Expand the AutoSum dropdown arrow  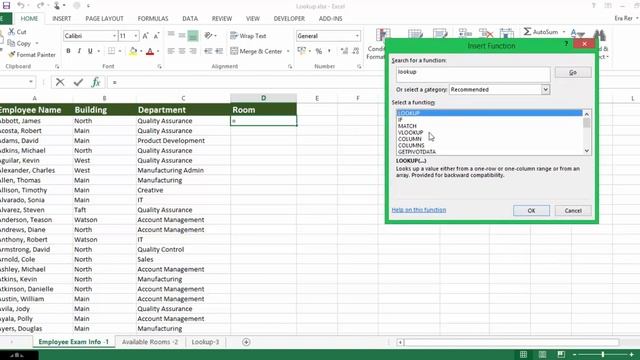[x=564, y=31]
